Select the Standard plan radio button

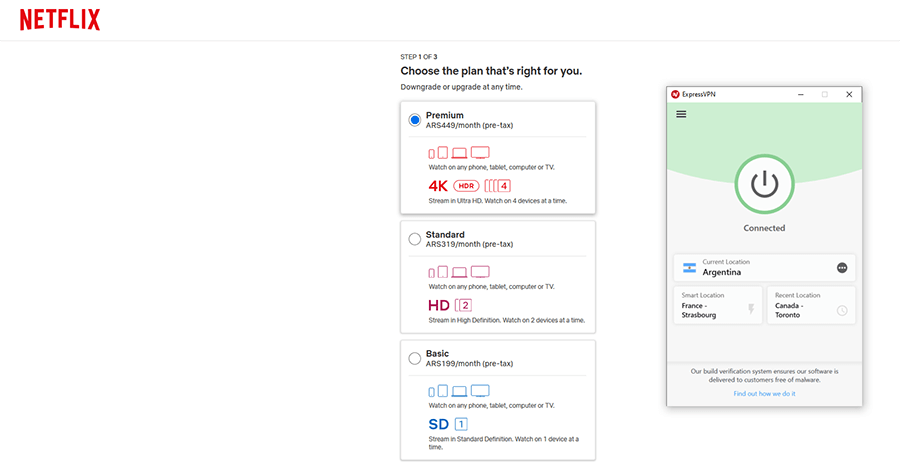point(414,239)
